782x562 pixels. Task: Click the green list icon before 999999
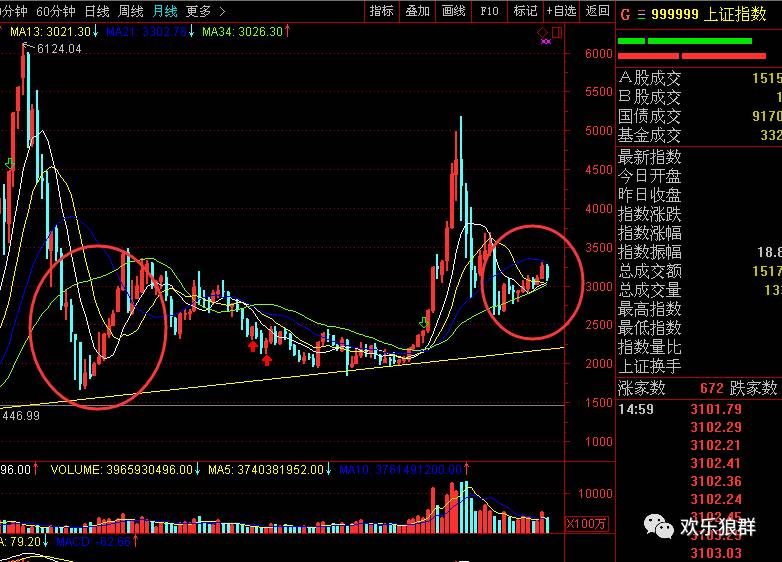640,14
